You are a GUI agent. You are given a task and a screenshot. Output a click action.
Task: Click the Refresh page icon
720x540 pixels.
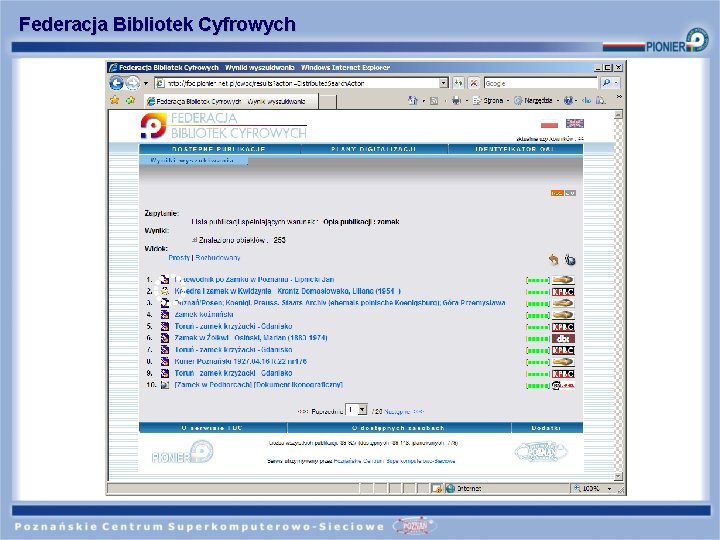coord(458,83)
